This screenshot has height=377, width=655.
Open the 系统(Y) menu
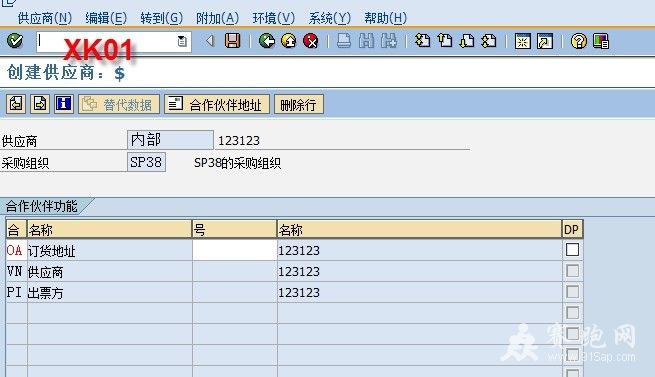click(330, 18)
